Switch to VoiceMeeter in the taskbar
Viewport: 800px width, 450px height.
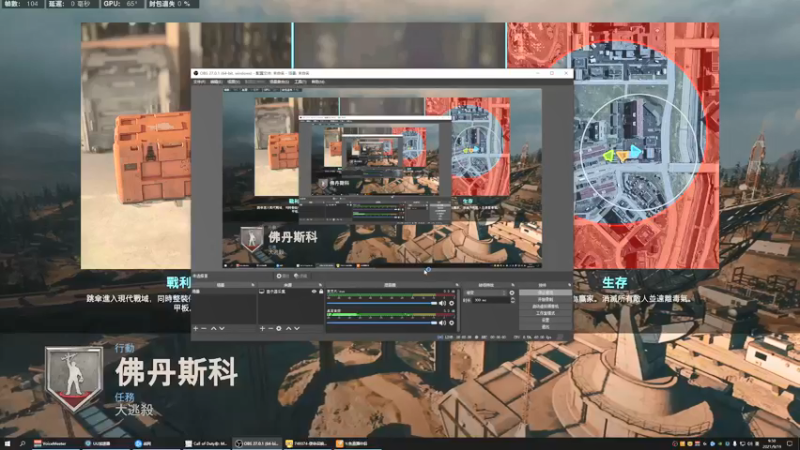pos(55,444)
